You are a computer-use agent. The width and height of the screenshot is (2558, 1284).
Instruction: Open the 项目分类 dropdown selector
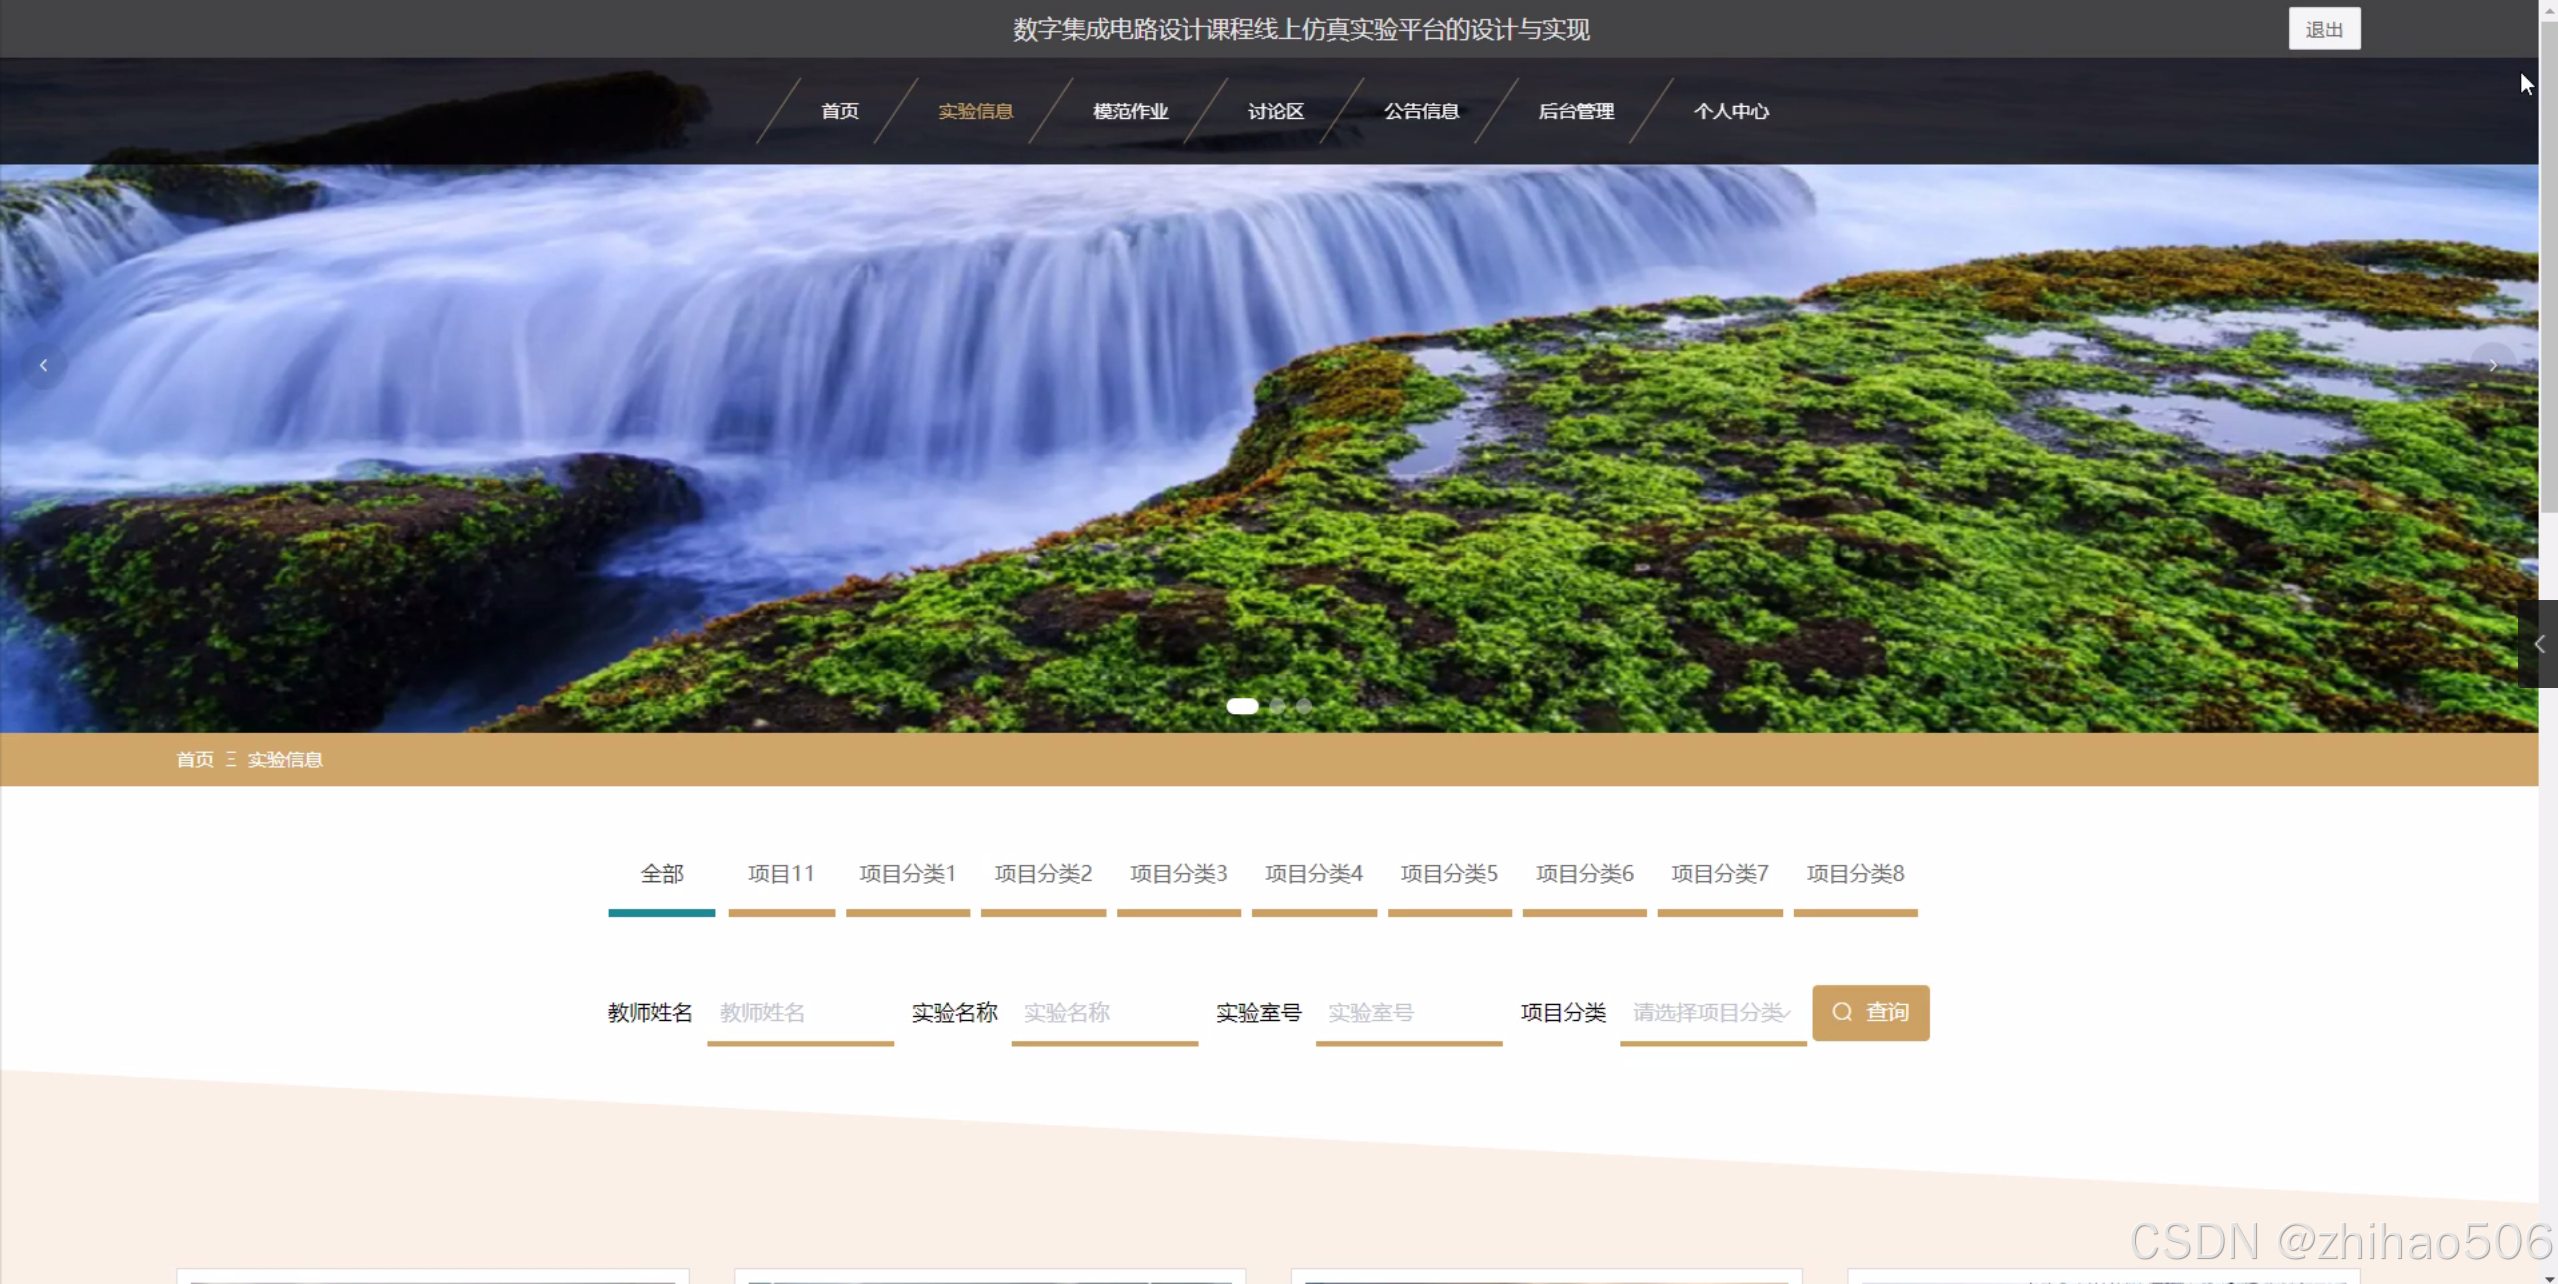1712,1013
